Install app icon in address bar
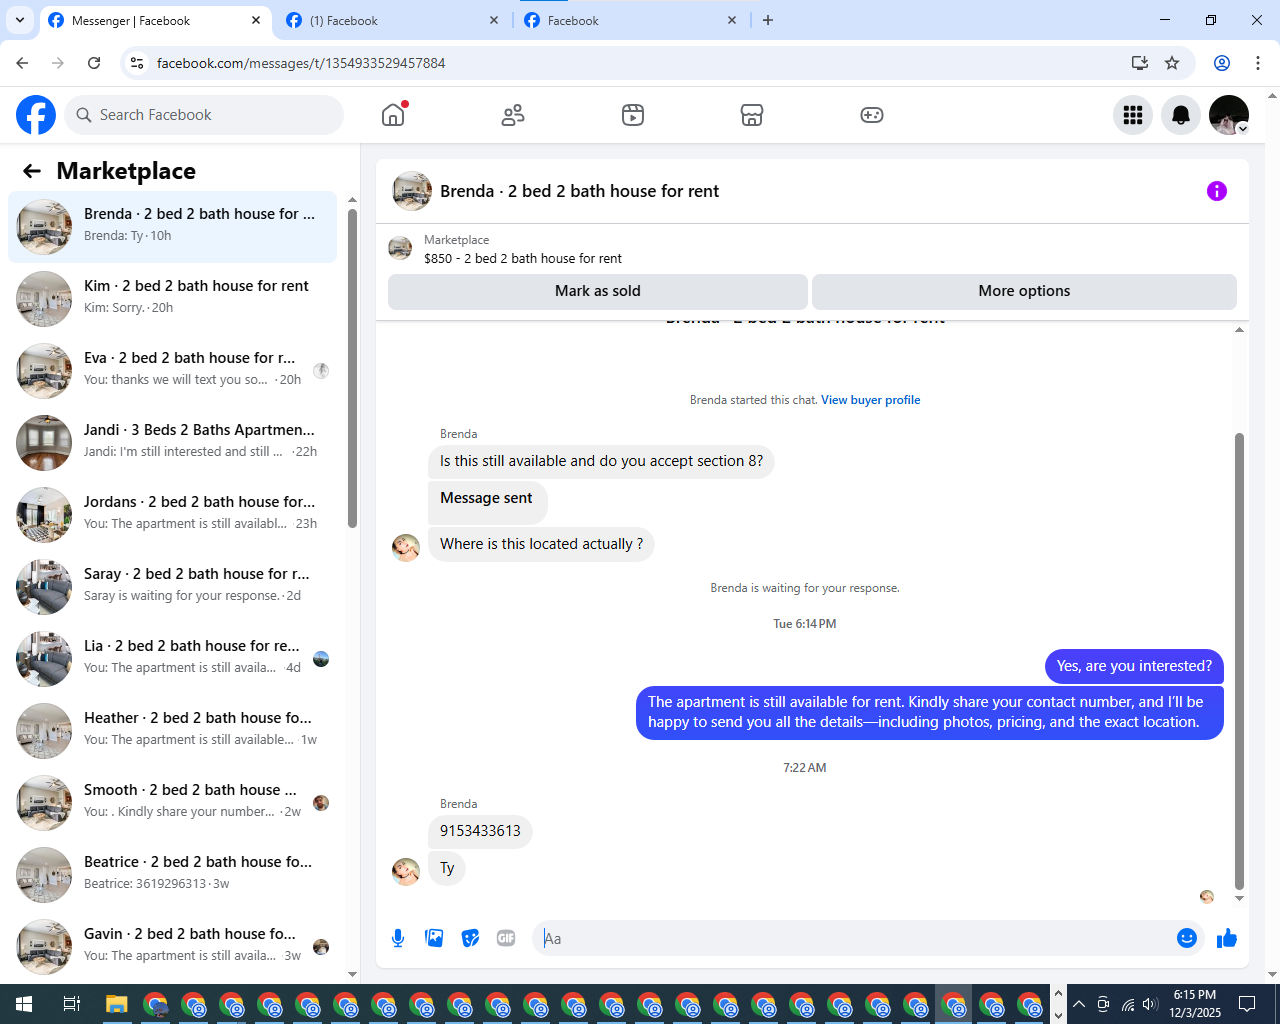The width and height of the screenshot is (1280, 1024). coord(1140,63)
